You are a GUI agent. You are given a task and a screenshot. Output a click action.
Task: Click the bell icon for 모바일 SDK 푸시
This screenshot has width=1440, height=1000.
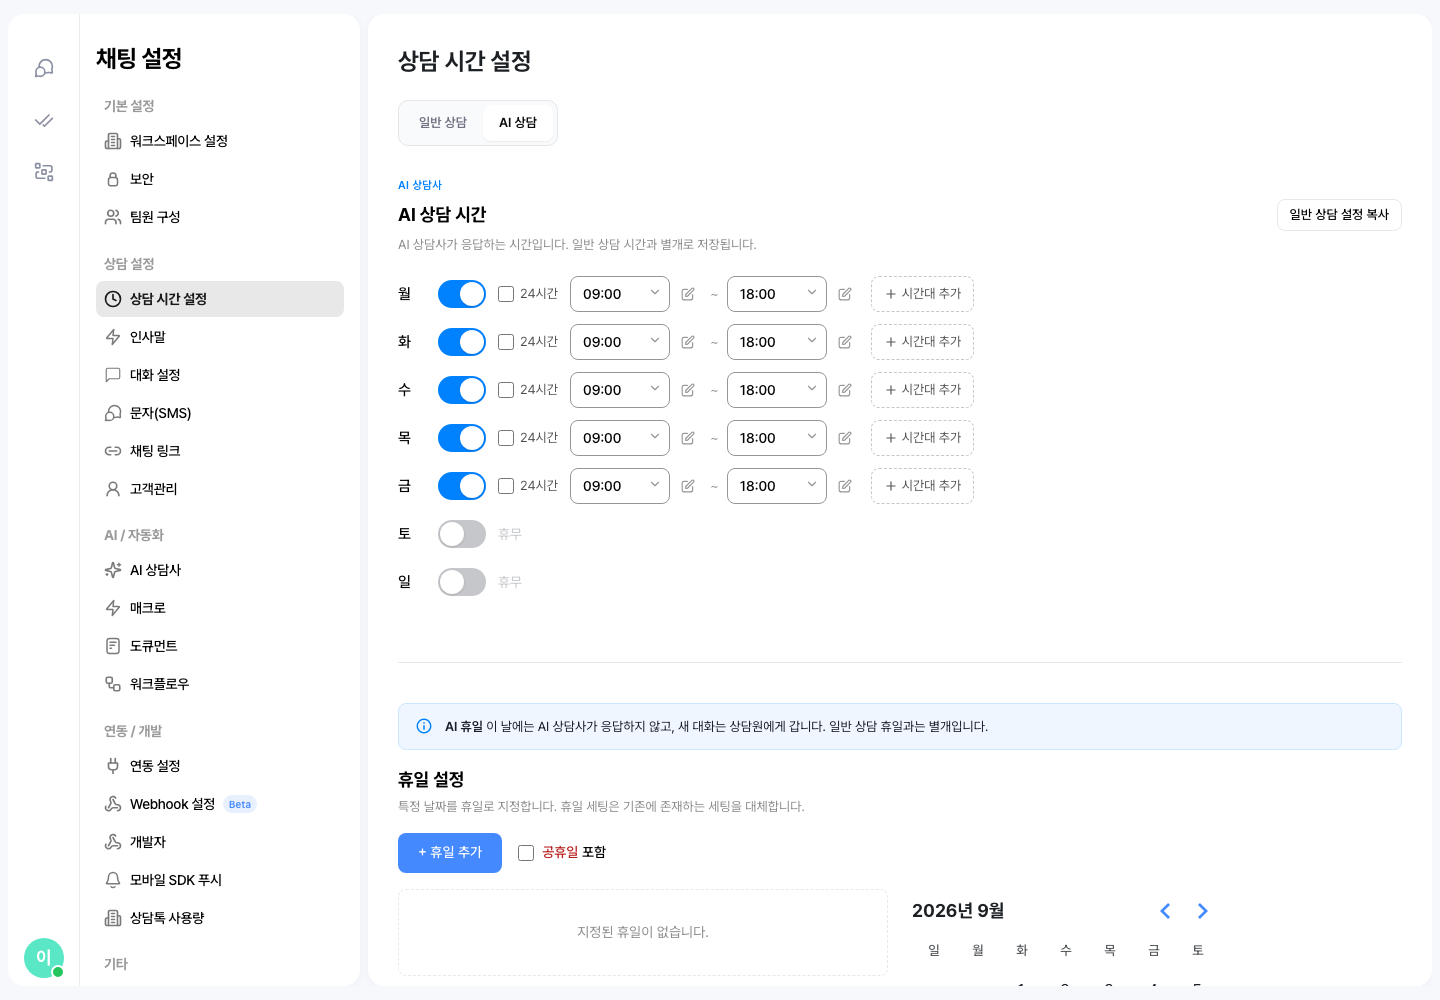pyautogui.click(x=113, y=880)
